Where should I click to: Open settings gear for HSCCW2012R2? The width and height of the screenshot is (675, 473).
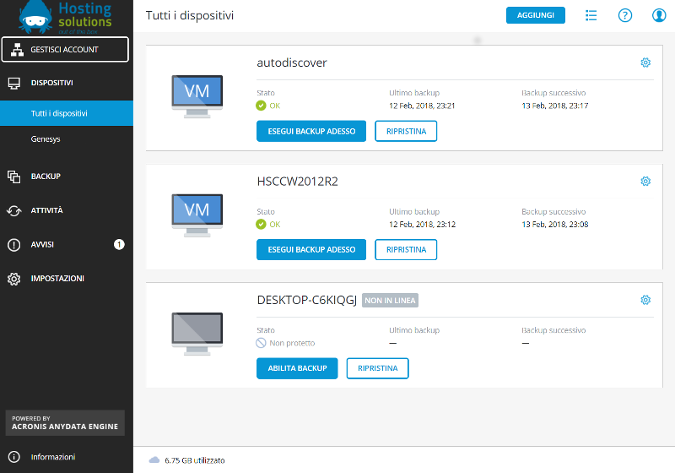(645, 181)
